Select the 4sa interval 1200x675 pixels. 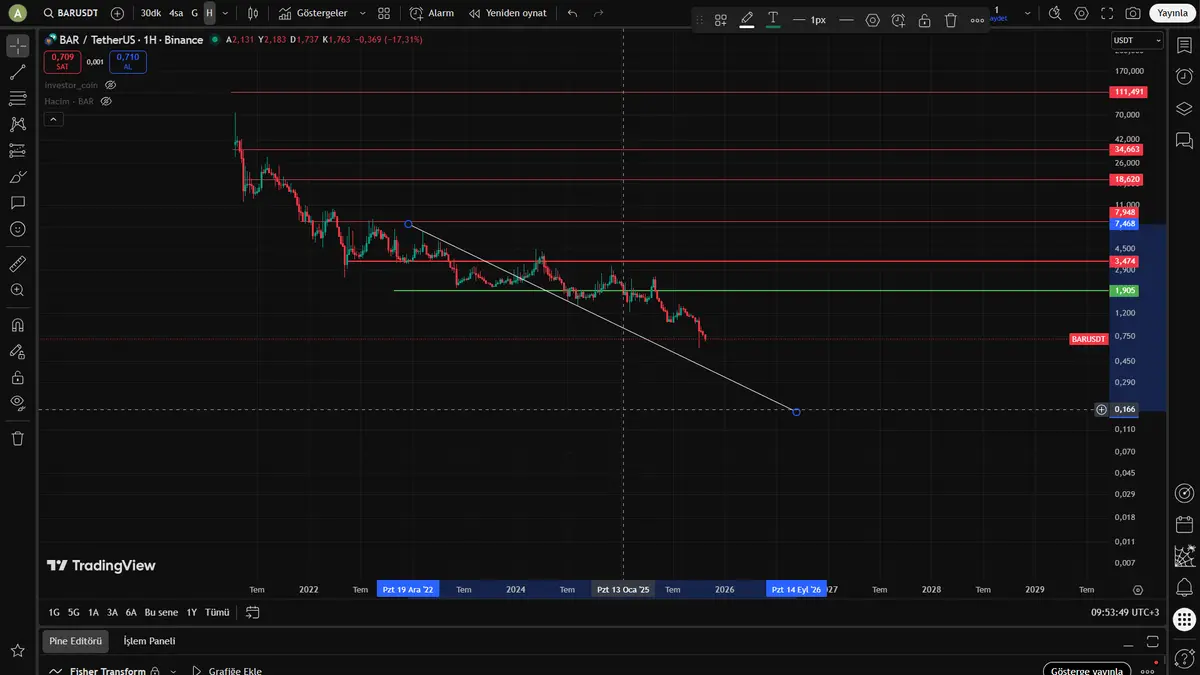(176, 14)
